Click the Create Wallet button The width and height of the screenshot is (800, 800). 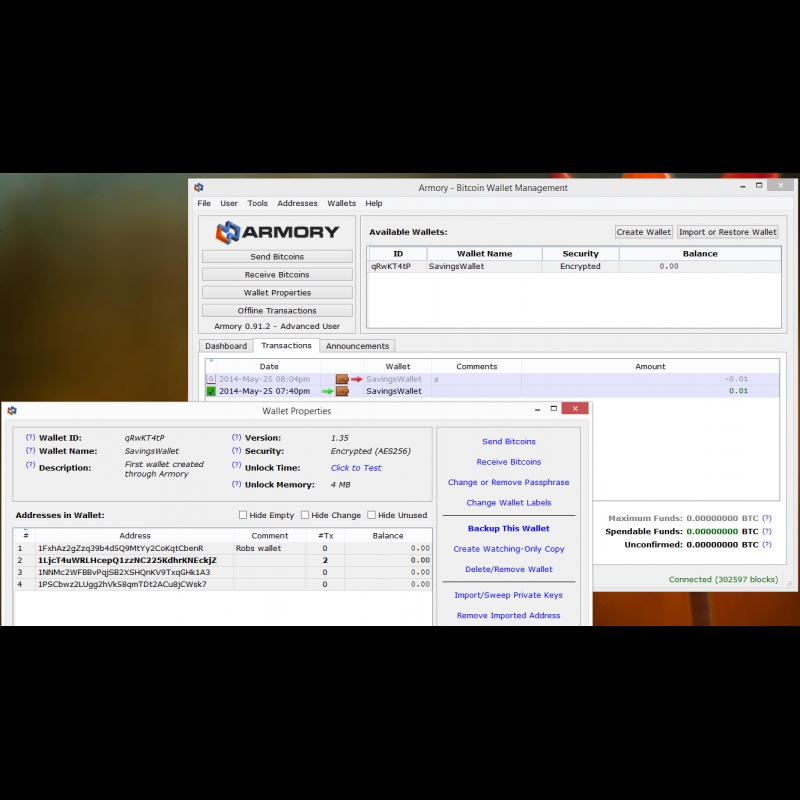pyautogui.click(x=643, y=232)
